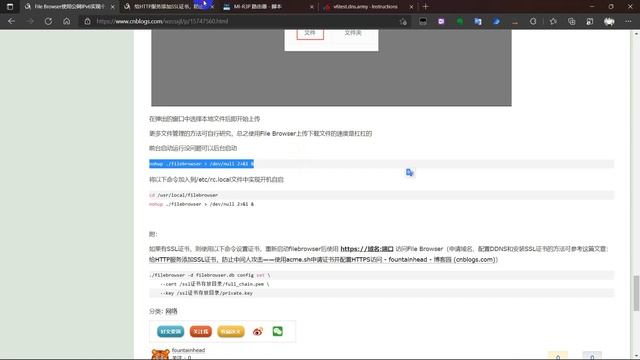The image size is (640, 360).
Task: Reload the current page
Action: click(48, 21)
